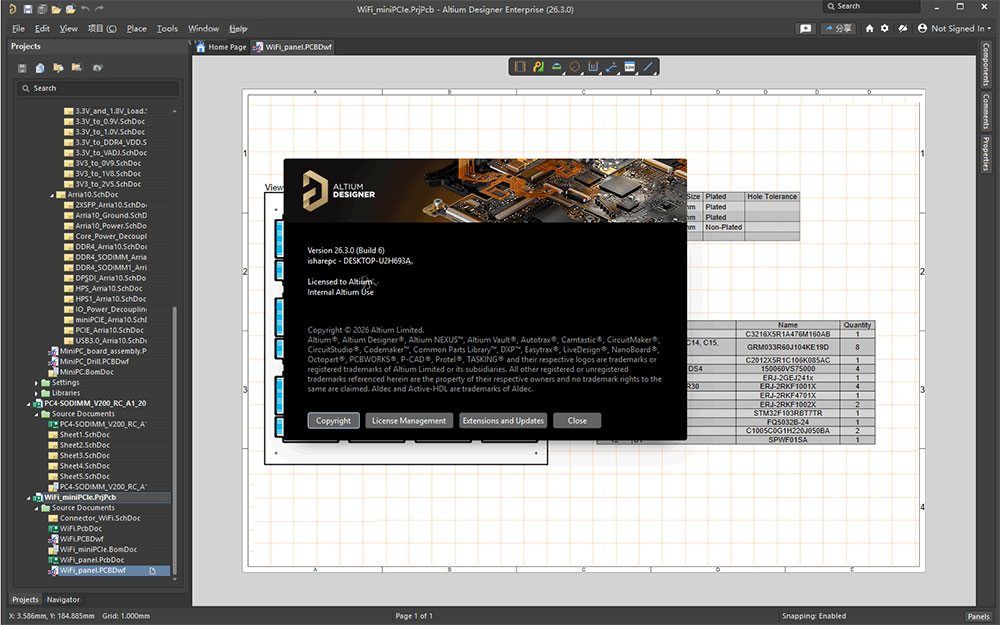This screenshot has height=625, width=1000.
Task: Place a Detail View using the circle icon
Action: 575,66
